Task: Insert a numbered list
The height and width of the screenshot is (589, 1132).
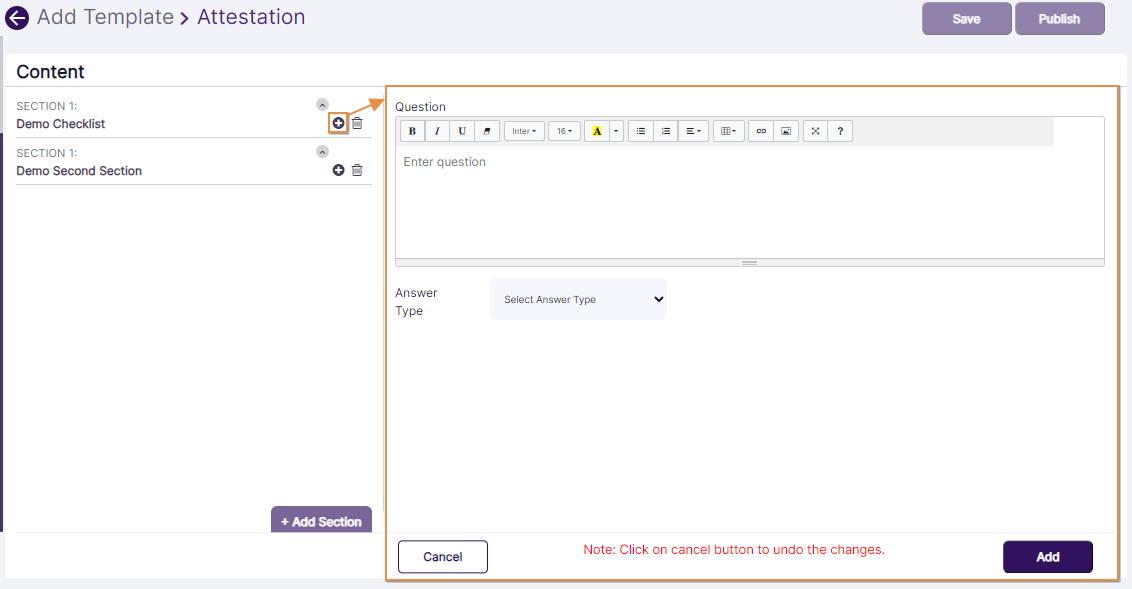Action: (665, 130)
